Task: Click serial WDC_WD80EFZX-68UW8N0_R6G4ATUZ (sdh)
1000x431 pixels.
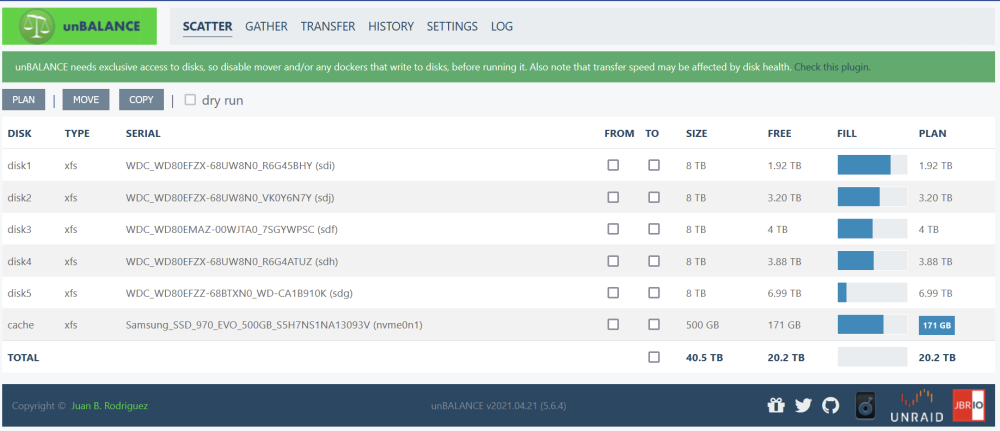Action: (x=232, y=261)
